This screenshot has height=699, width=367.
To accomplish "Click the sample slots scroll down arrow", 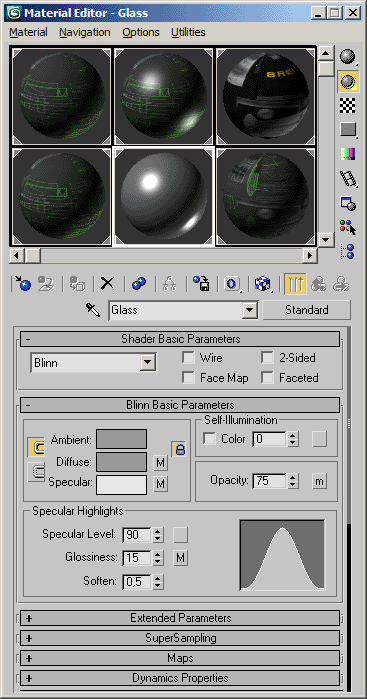I will [326, 239].
